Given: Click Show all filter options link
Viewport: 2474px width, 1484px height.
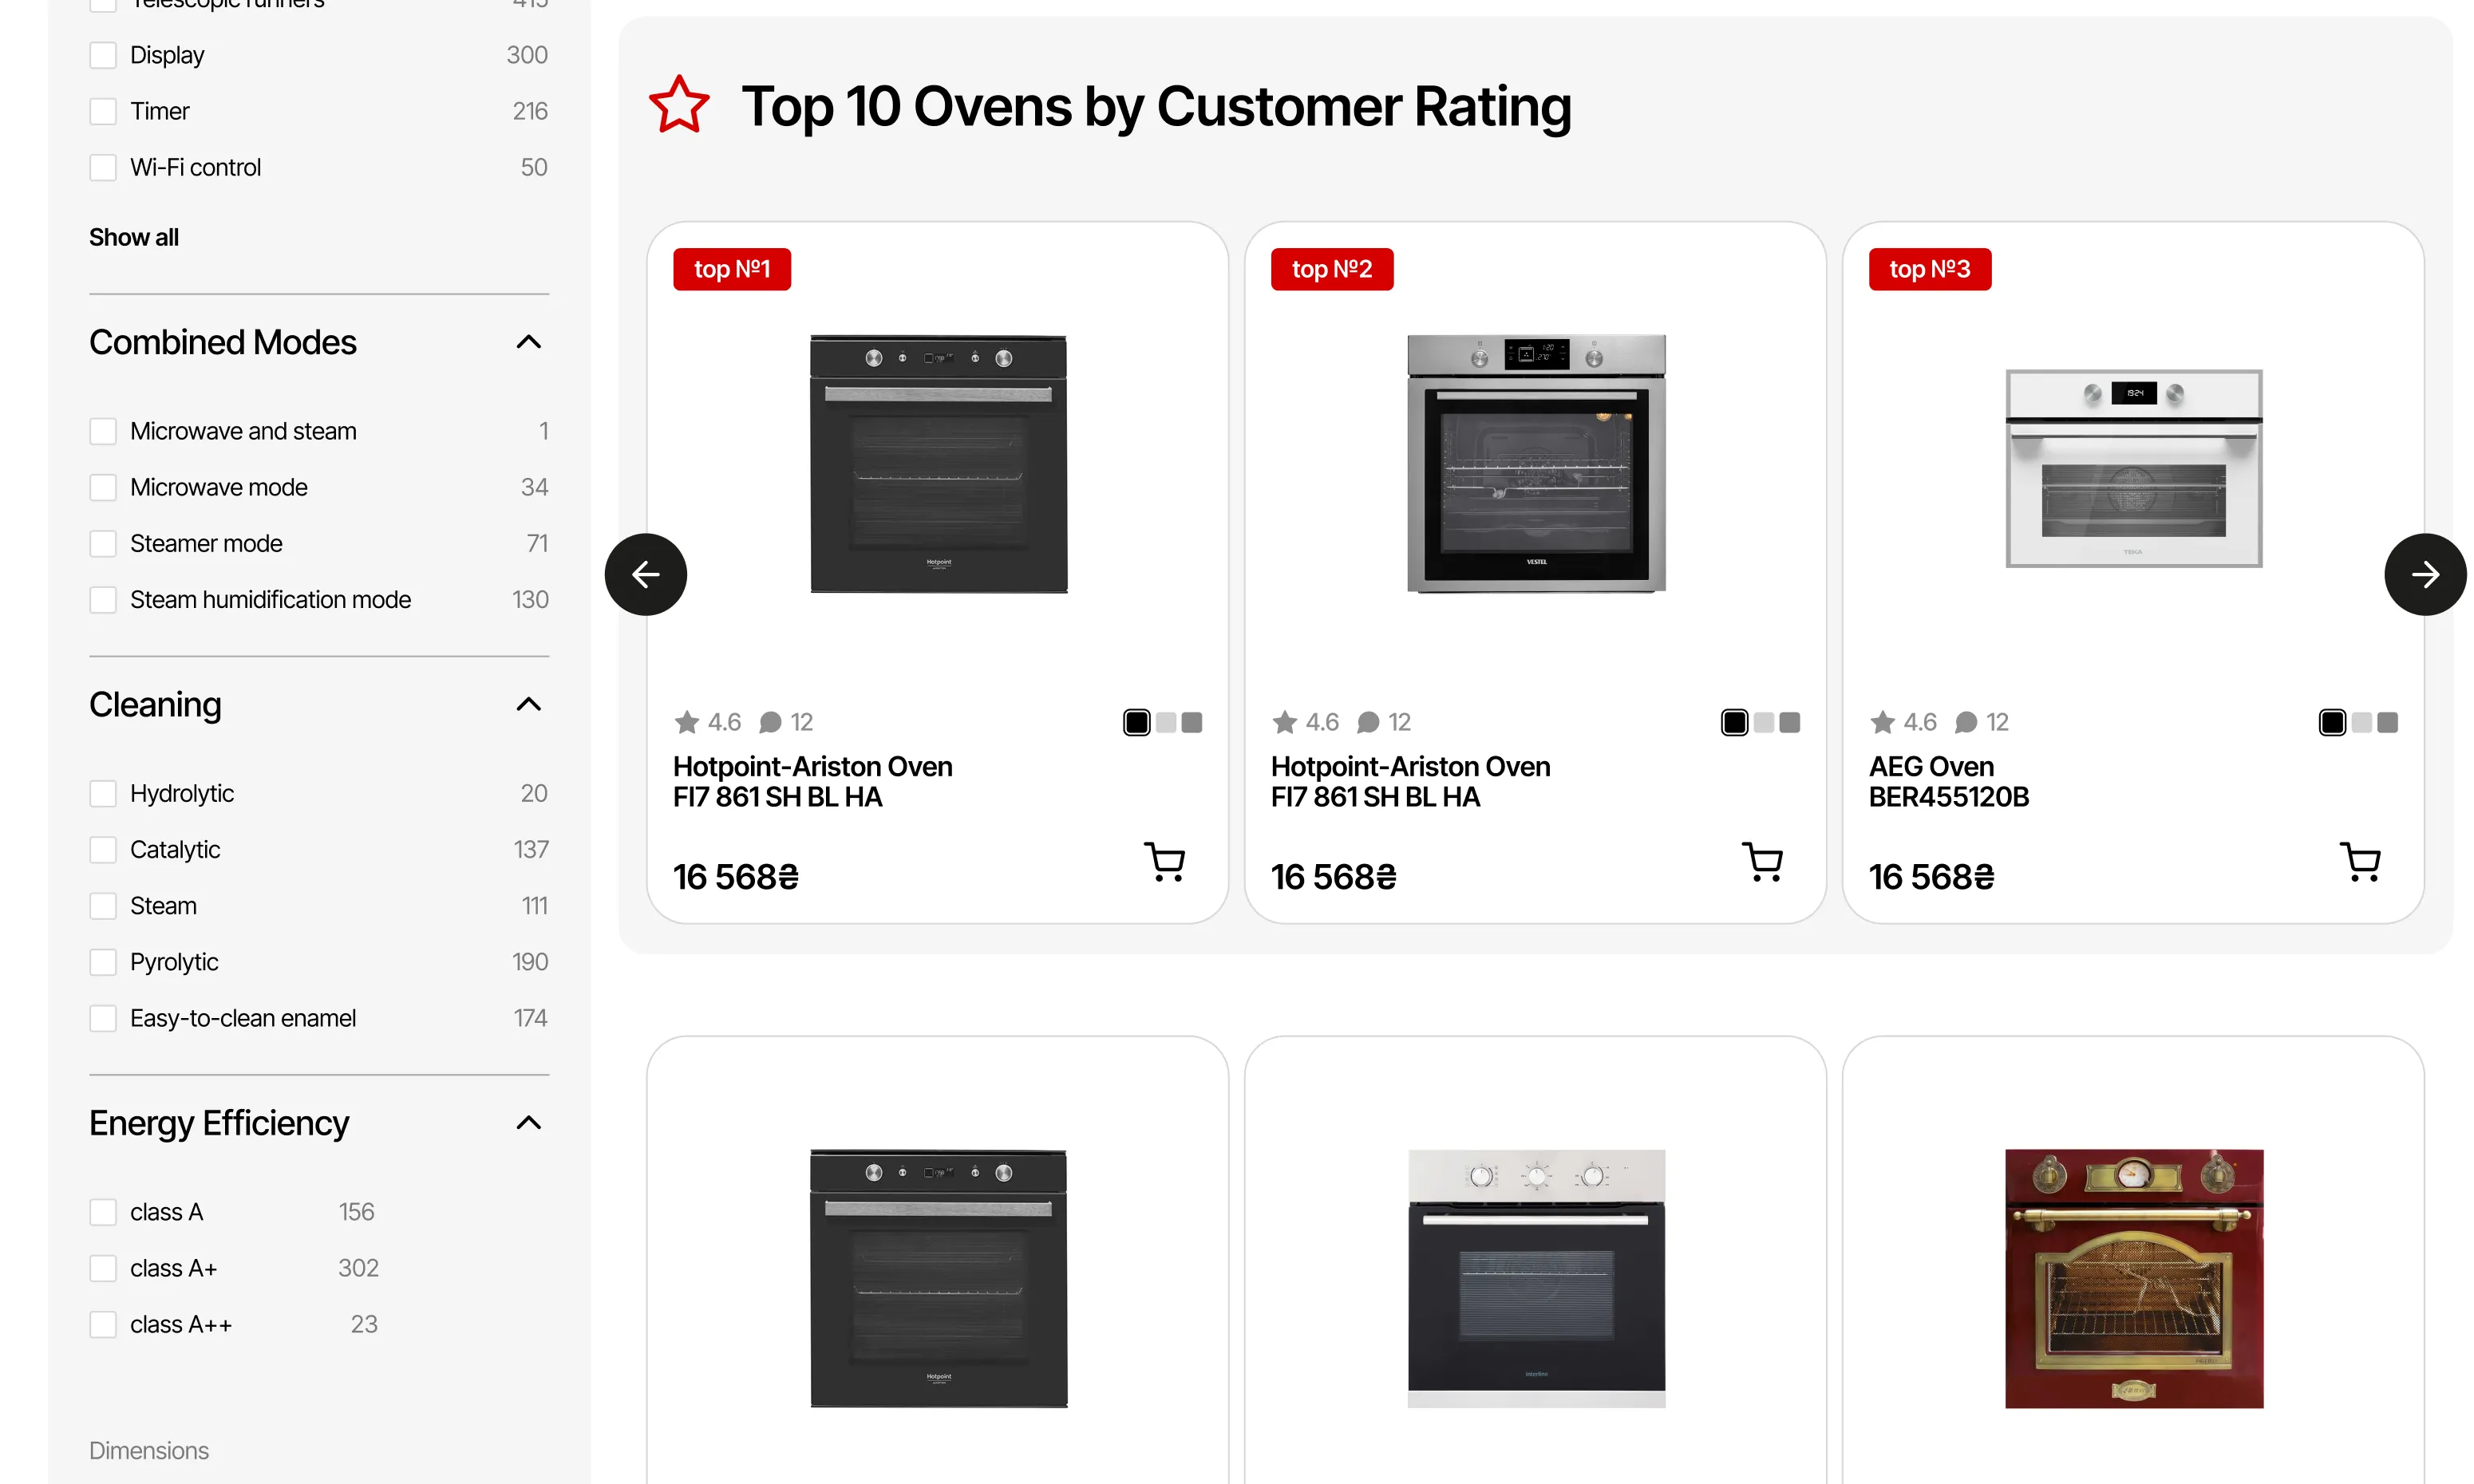Looking at the screenshot, I should 134,237.
